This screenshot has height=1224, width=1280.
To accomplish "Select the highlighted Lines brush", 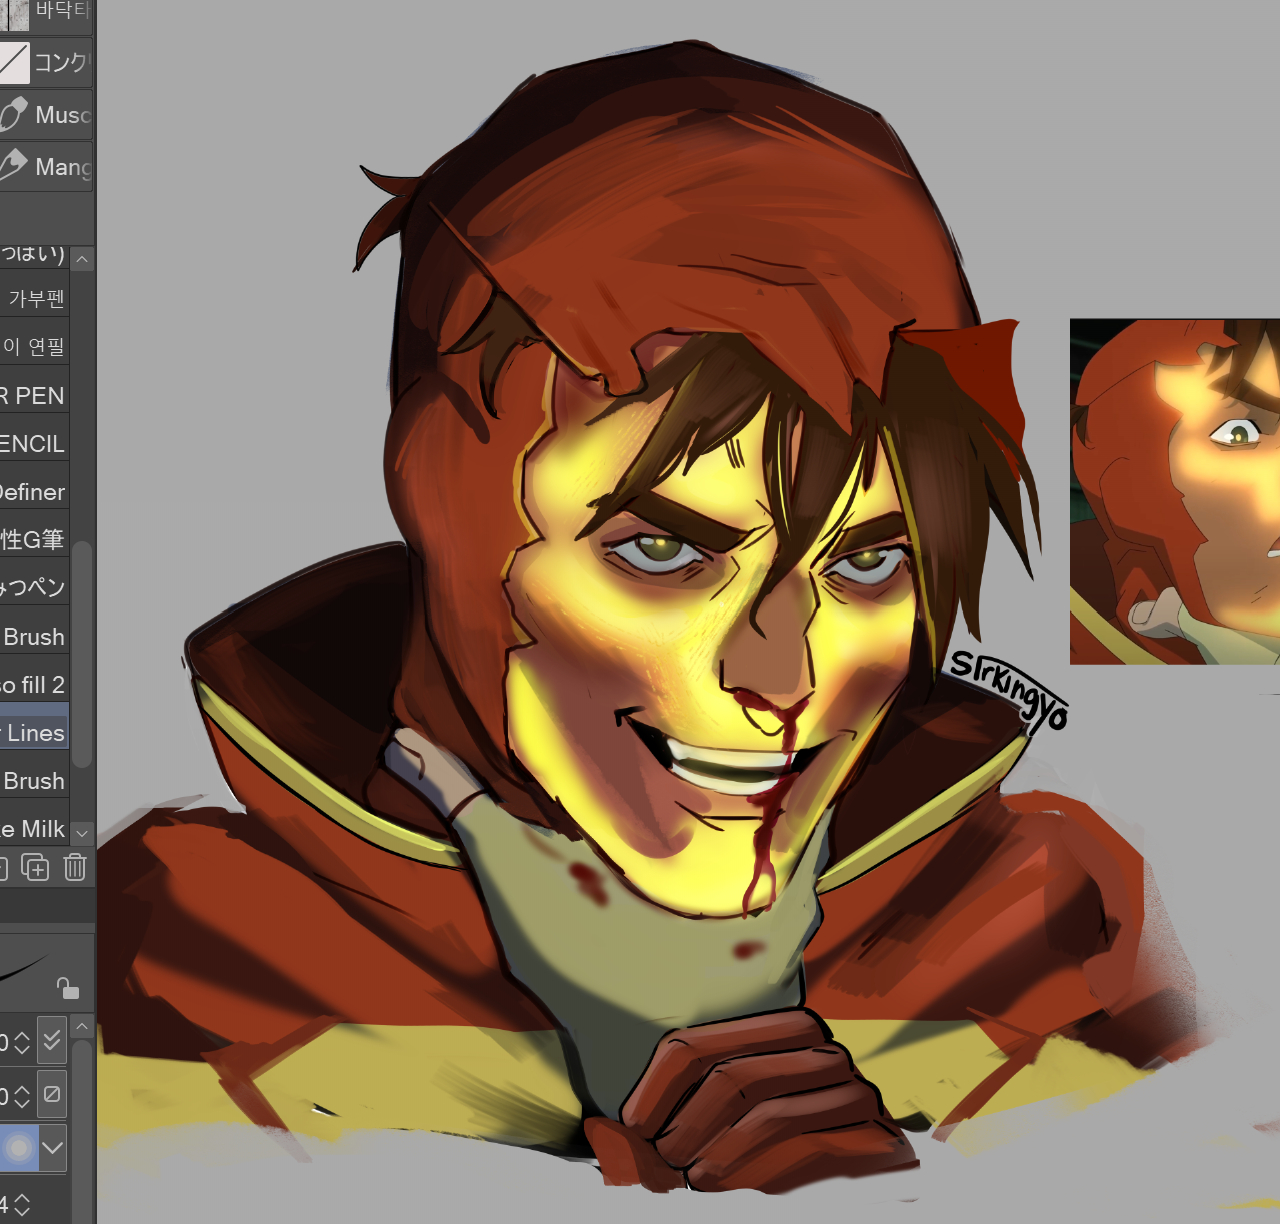I will [34, 732].
